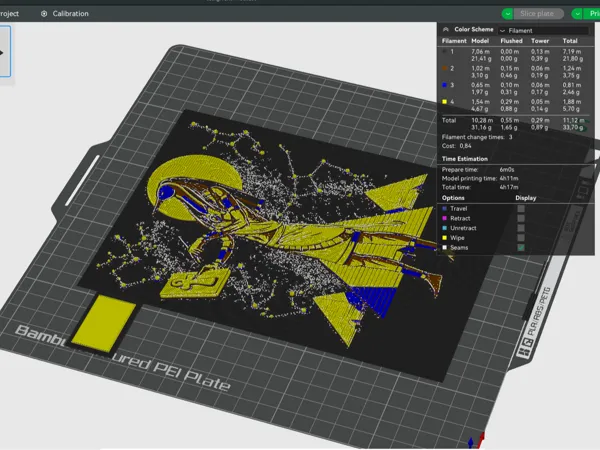Click the yellow prime tower on the plate

(x=103, y=322)
